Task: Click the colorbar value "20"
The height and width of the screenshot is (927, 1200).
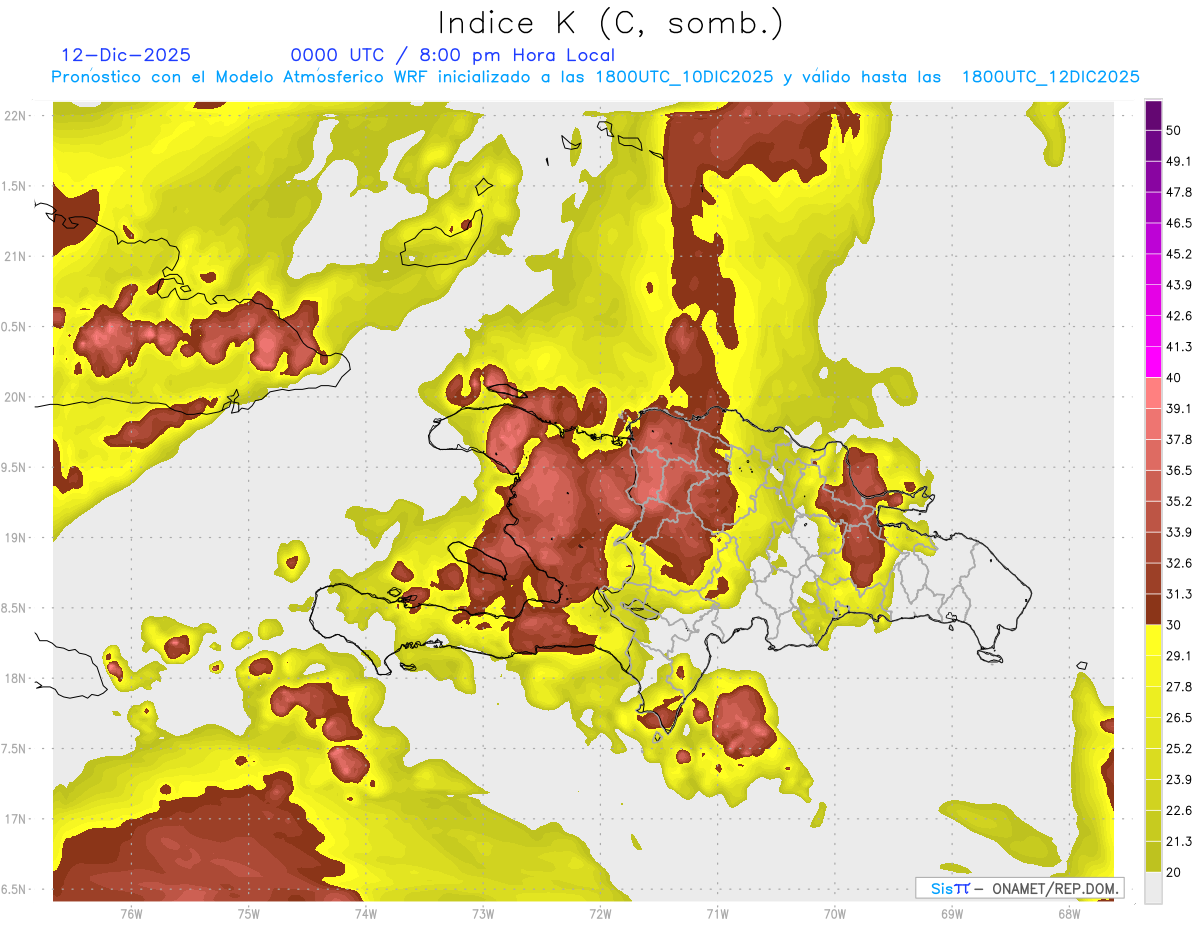Action: point(1175,872)
